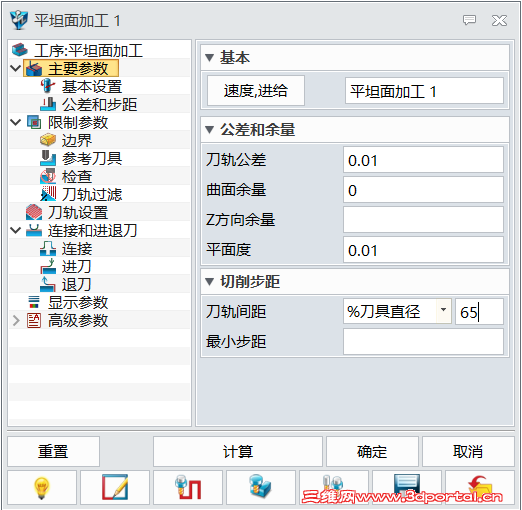Viewport: 522px width, 510px height.
Task: Collapse the 限制参数 tree node
Action: 16,122
